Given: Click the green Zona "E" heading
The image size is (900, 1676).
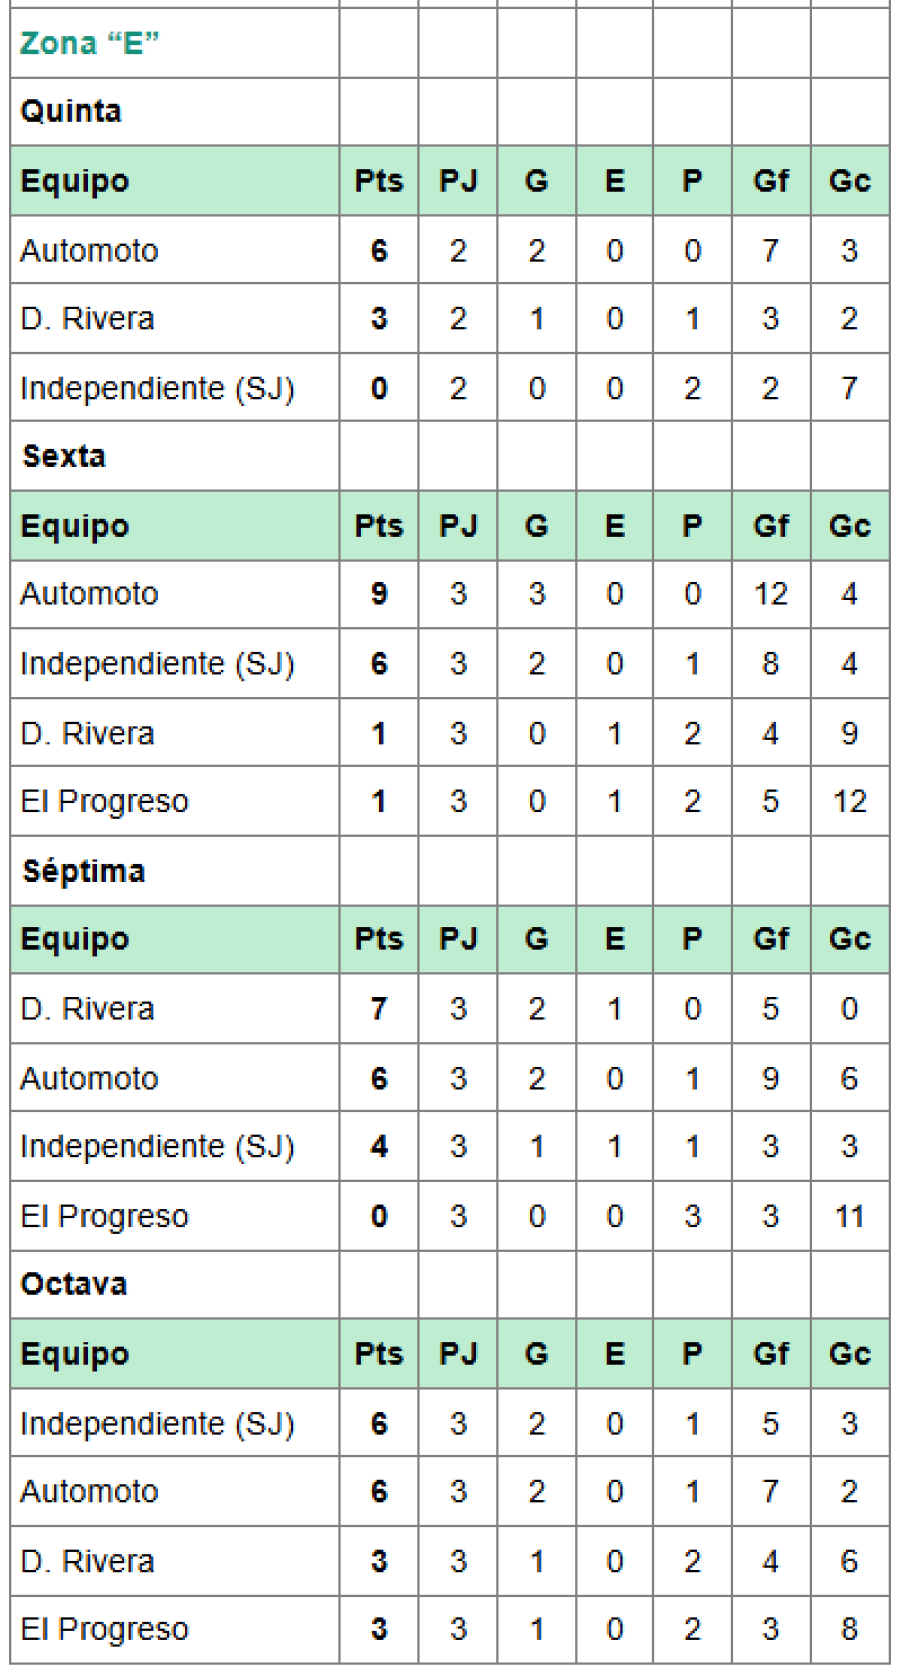Looking at the screenshot, I should pos(89,43).
